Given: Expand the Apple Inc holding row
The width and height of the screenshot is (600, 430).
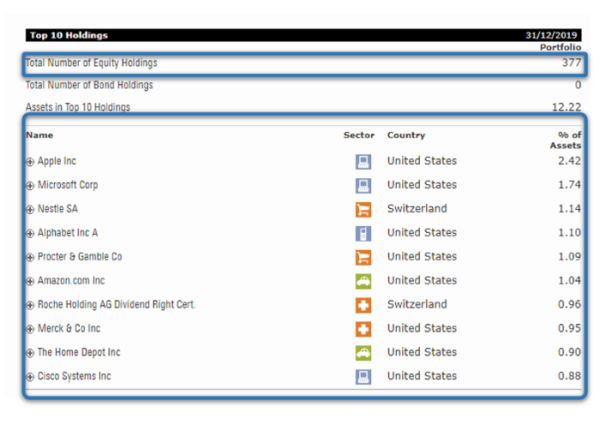Looking at the screenshot, I should (x=30, y=162).
